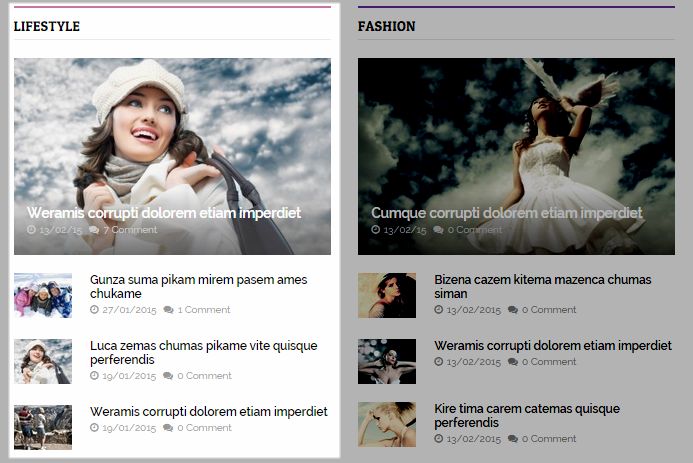
Task: Open '0 Comment' on the Kire tima post
Action: (x=549, y=439)
